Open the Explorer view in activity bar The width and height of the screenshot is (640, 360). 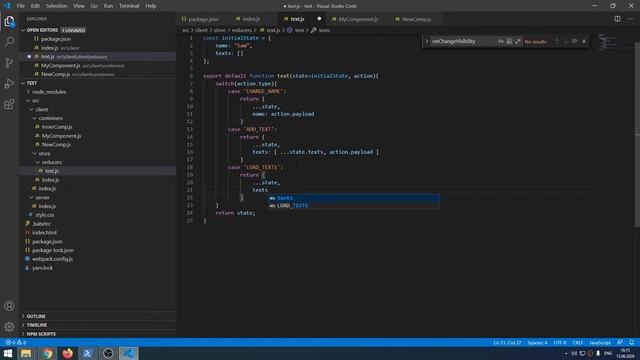[9, 22]
